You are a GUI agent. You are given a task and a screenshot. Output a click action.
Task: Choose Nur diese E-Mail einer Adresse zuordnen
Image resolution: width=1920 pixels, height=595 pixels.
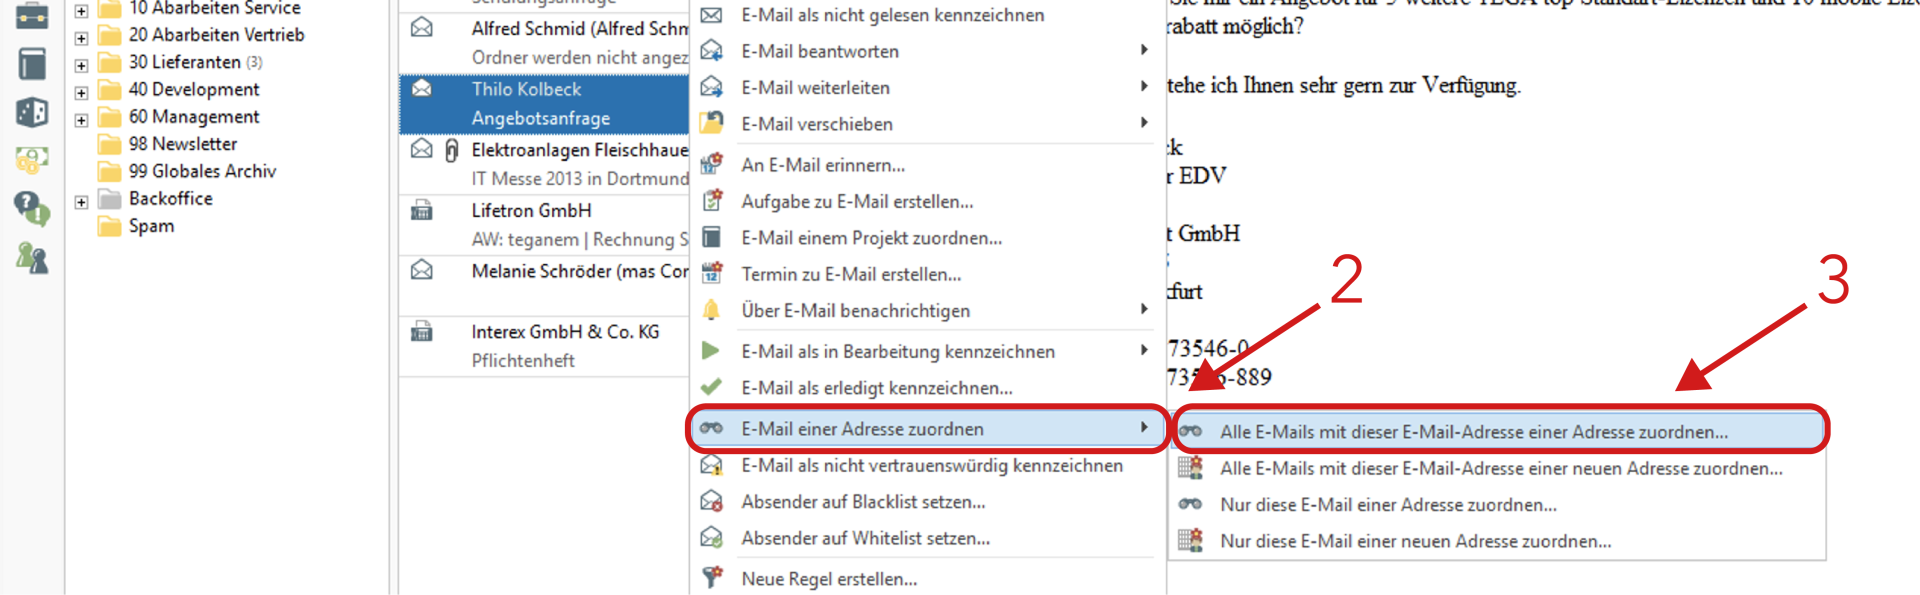pos(1498,505)
